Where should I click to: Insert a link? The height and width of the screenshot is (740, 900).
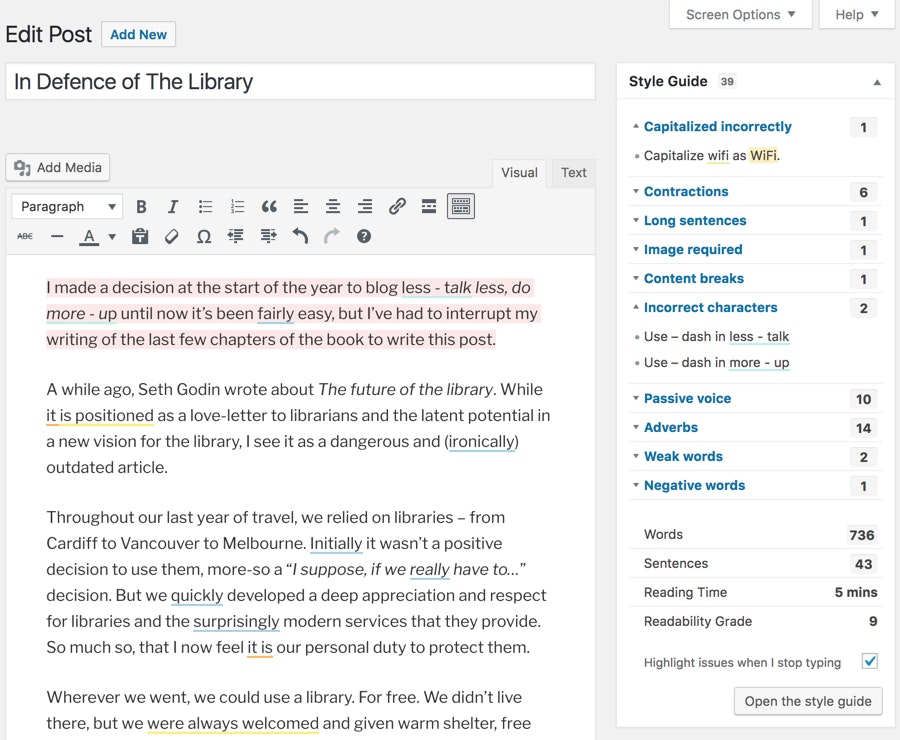pyautogui.click(x=397, y=206)
